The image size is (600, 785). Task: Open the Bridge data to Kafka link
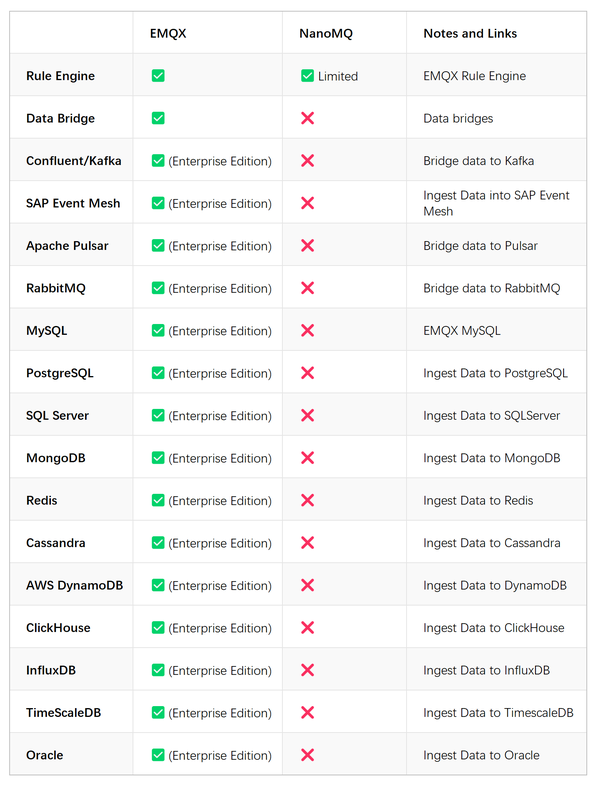tap(478, 161)
